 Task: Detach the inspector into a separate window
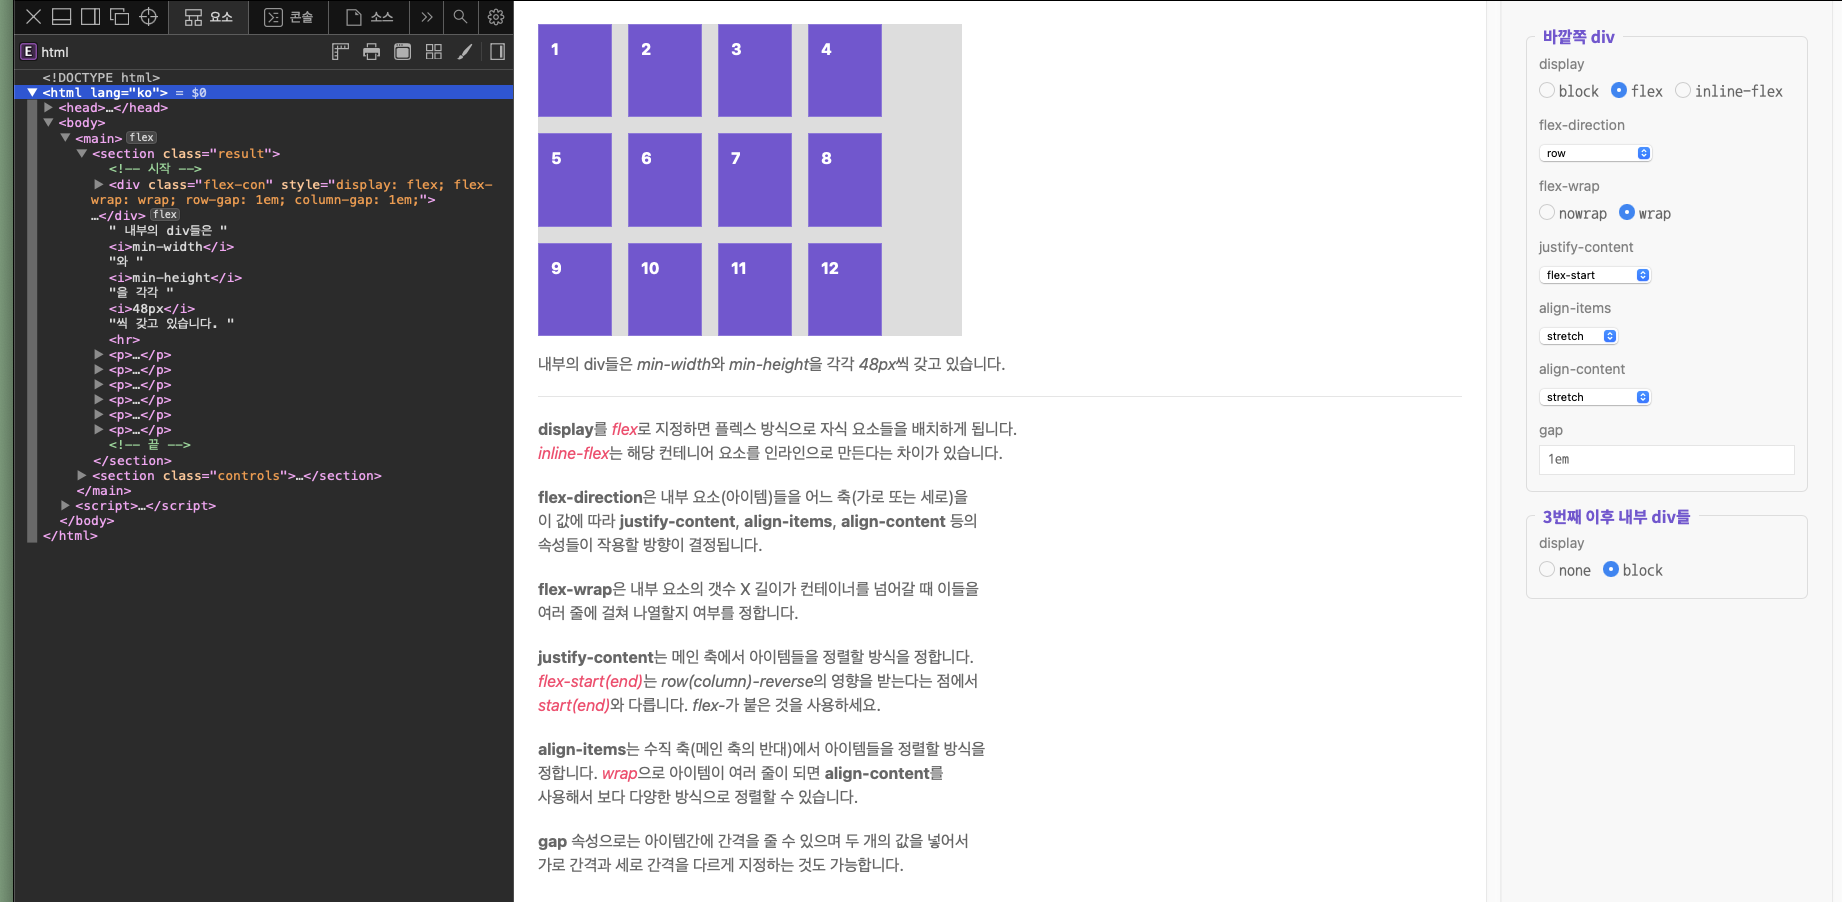120,17
